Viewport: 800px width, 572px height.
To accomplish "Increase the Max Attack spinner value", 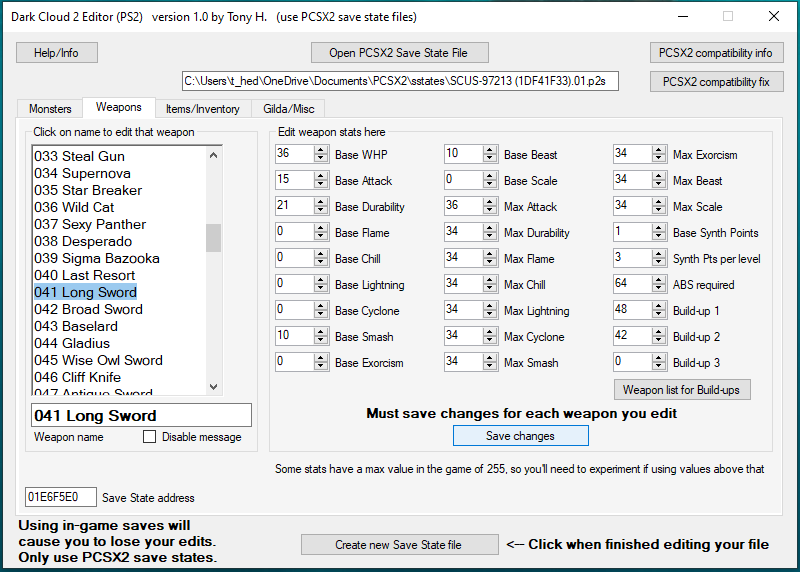I will click(490, 202).
